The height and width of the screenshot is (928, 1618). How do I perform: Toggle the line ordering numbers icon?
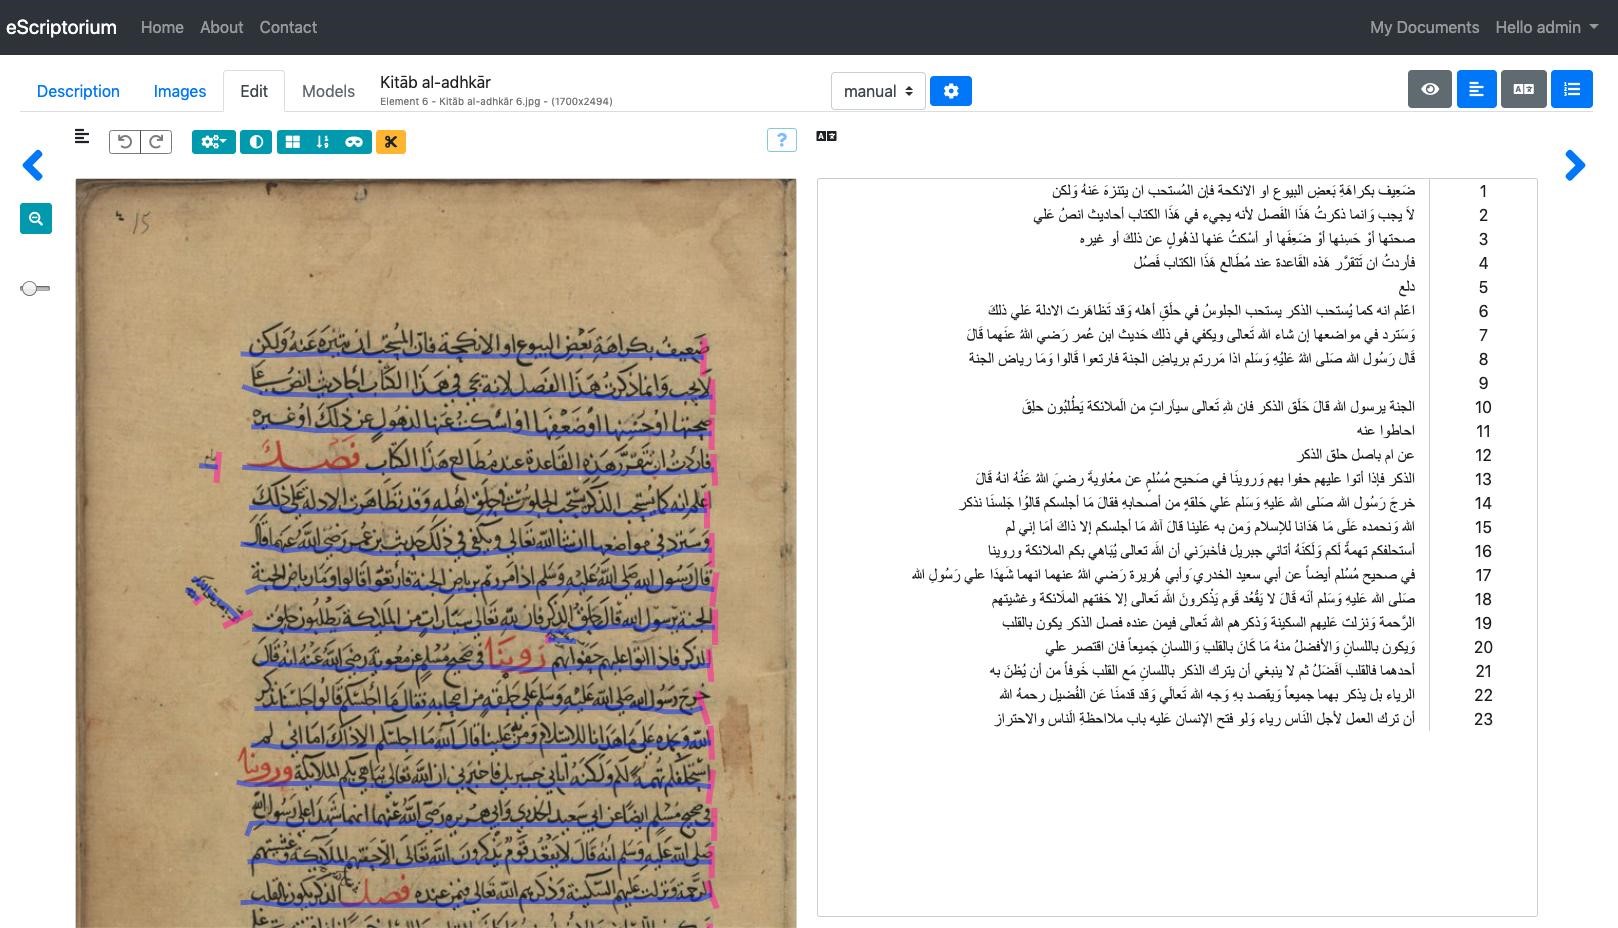[x=323, y=141]
